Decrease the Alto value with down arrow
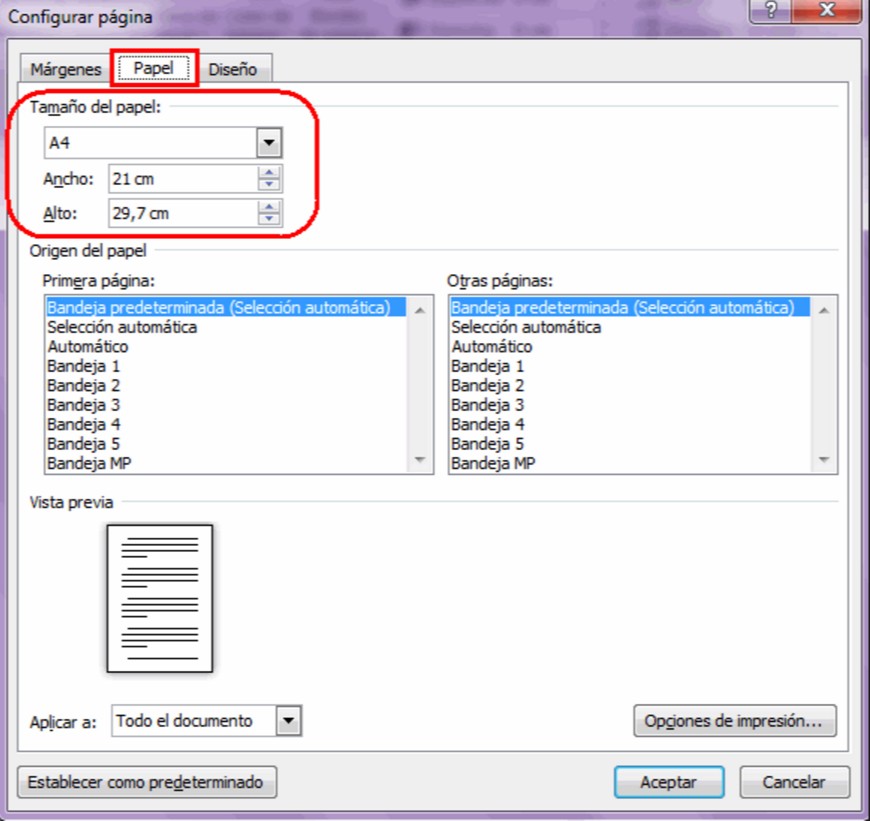The image size is (870, 821). click(269, 220)
